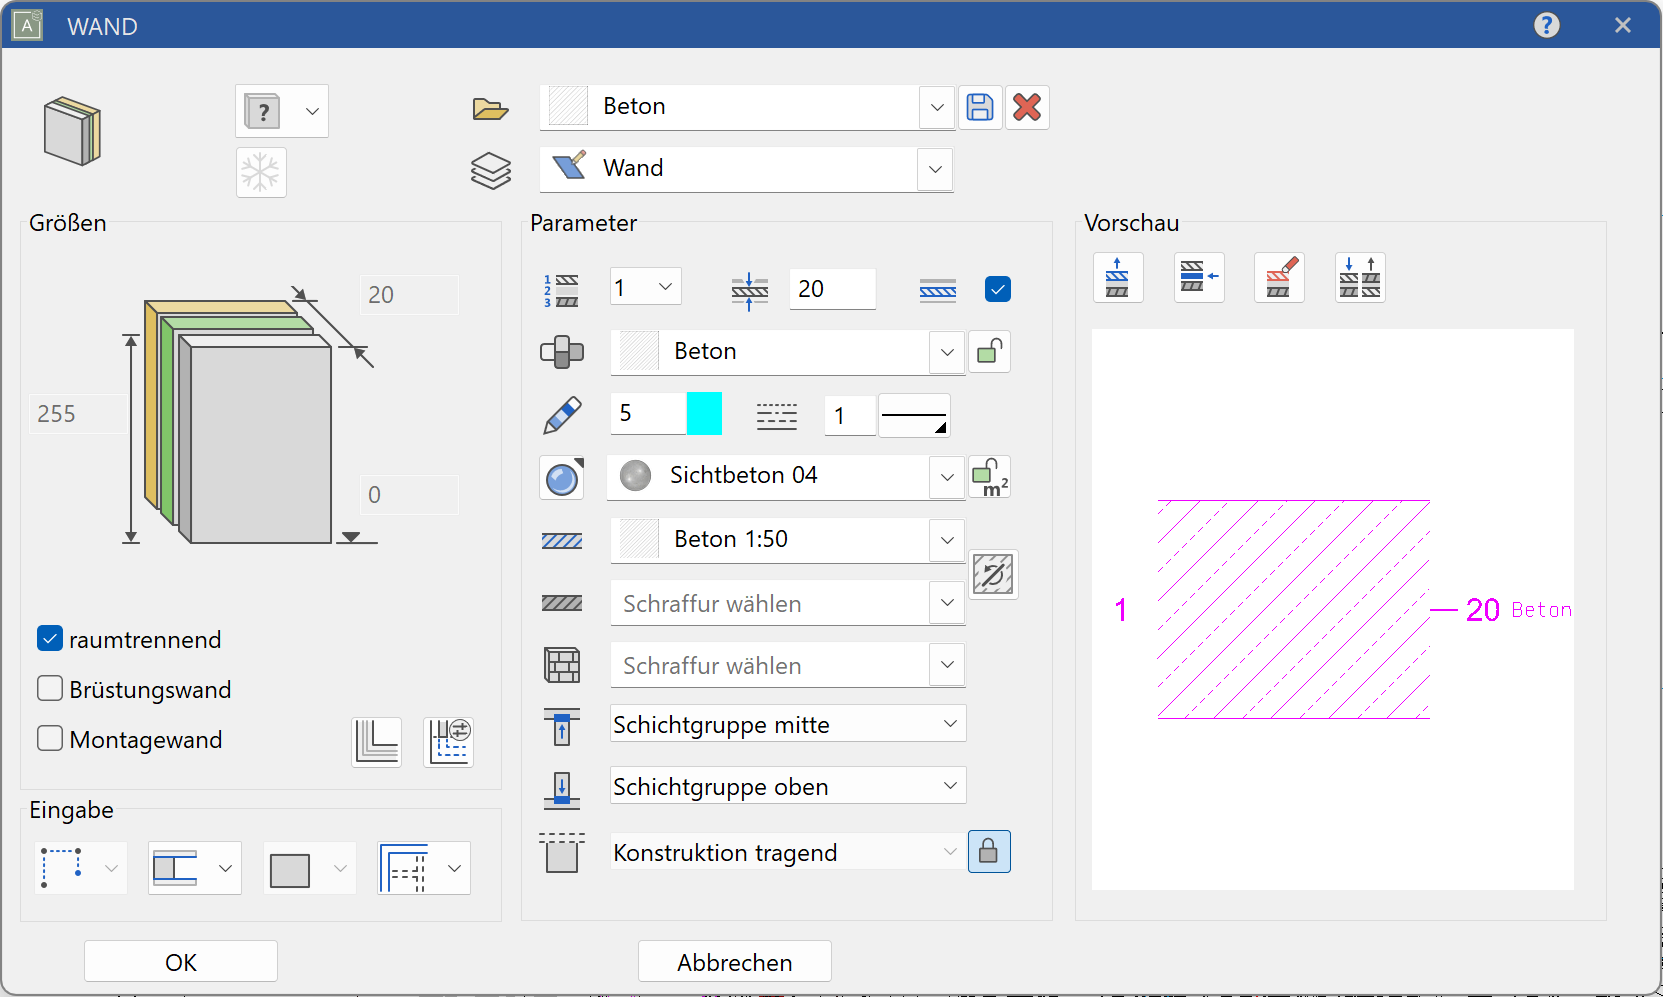Click the Abbrechen button
This screenshot has width=1663, height=997.
[x=734, y=961]
